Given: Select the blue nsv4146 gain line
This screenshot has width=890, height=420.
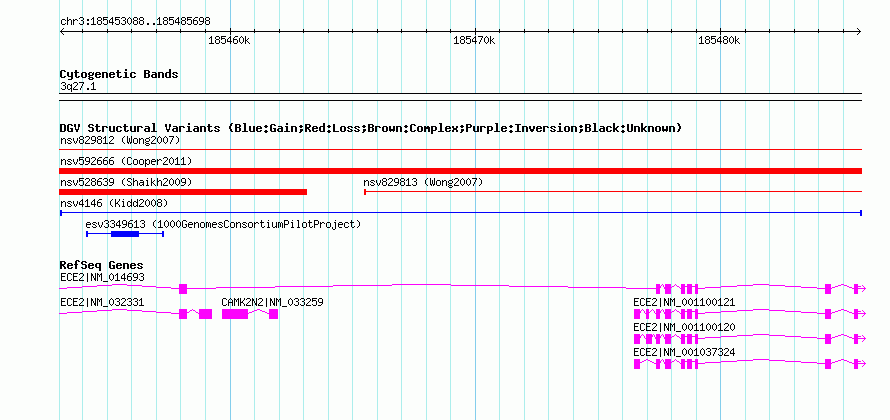Looking at the screenshot, I should [461, 213].
